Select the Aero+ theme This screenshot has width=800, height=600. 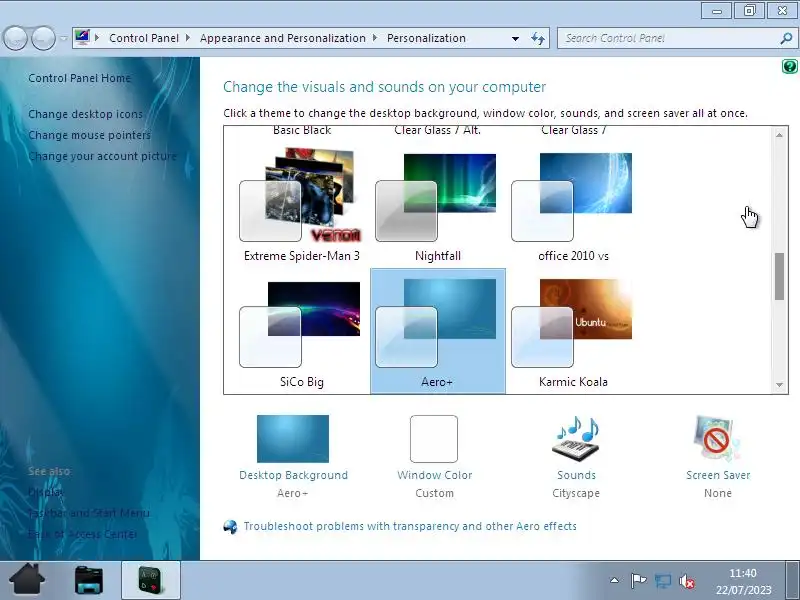[x=438, y=332]
